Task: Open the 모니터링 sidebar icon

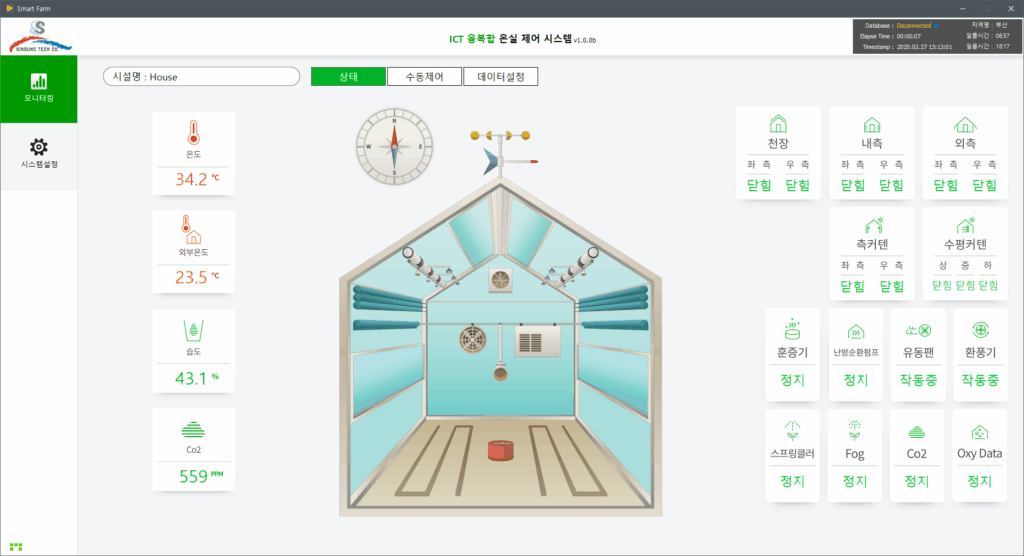Action: 39,82
